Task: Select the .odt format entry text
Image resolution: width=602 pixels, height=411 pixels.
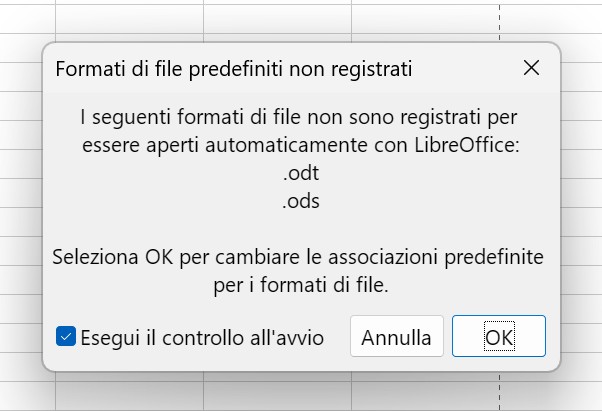Action: pyautogui.click(x=301, y=173)
